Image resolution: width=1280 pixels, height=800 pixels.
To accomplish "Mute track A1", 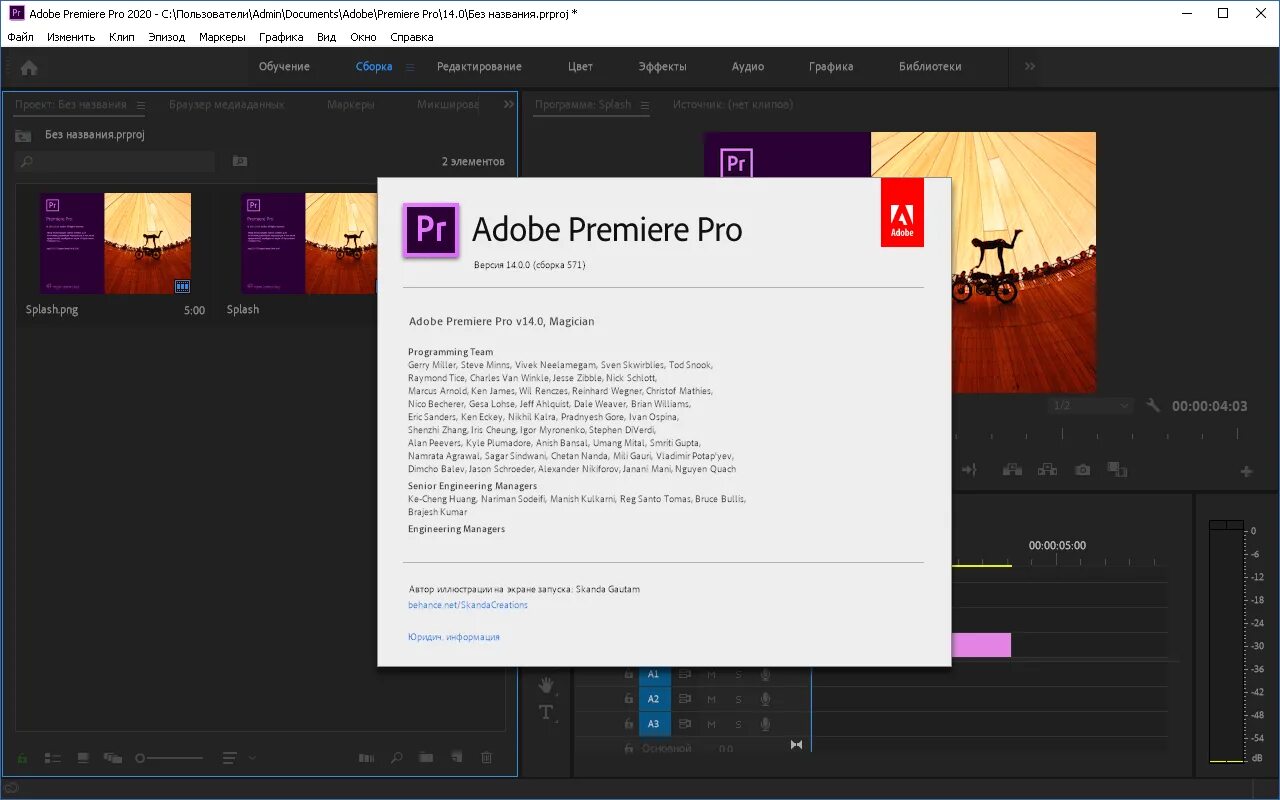I will tap(712, 674).
